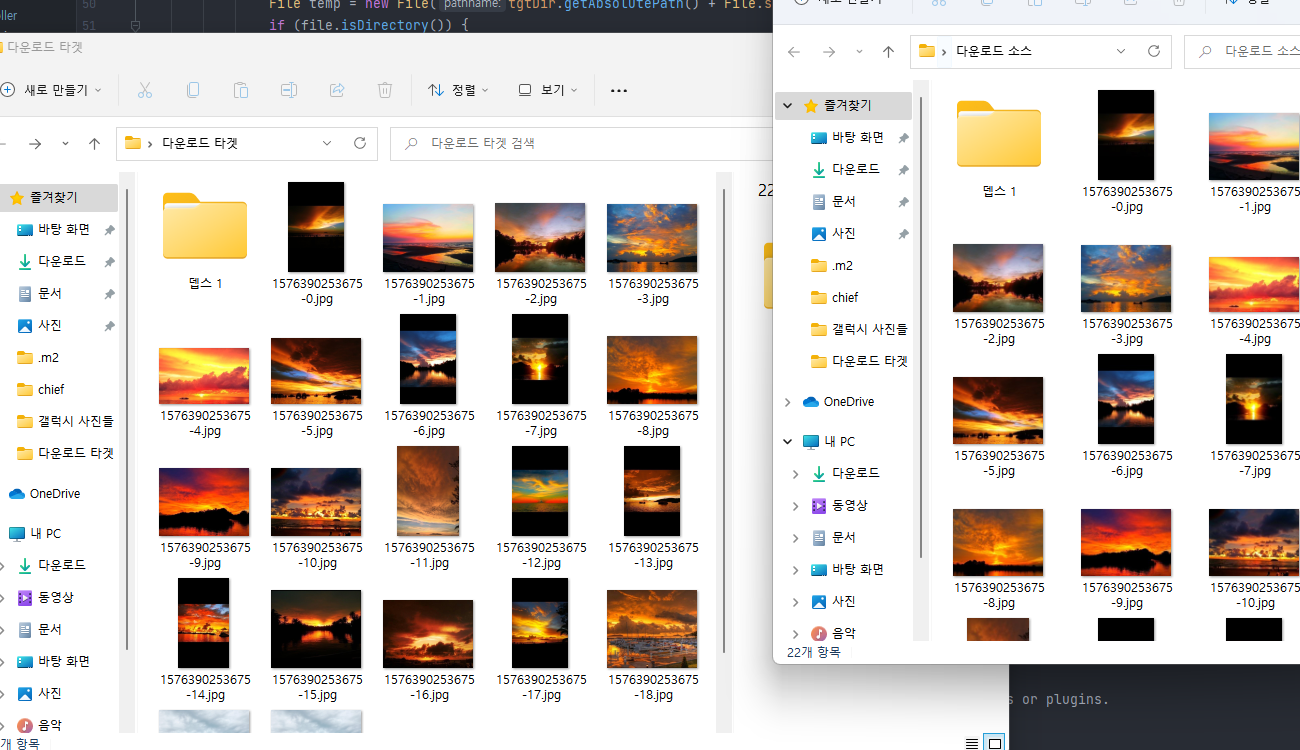The width and height of the screenshot is (1300, 750).
Task: Click 새로 만들기 button in left window toolbar
Action: [x=51, y=90]
